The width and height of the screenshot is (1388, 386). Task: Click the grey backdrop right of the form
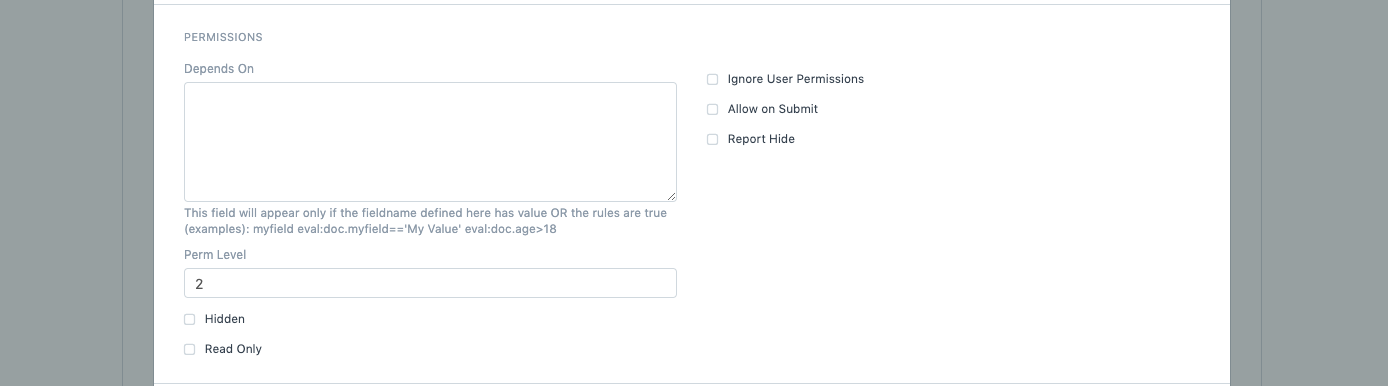click(1309, 193)
